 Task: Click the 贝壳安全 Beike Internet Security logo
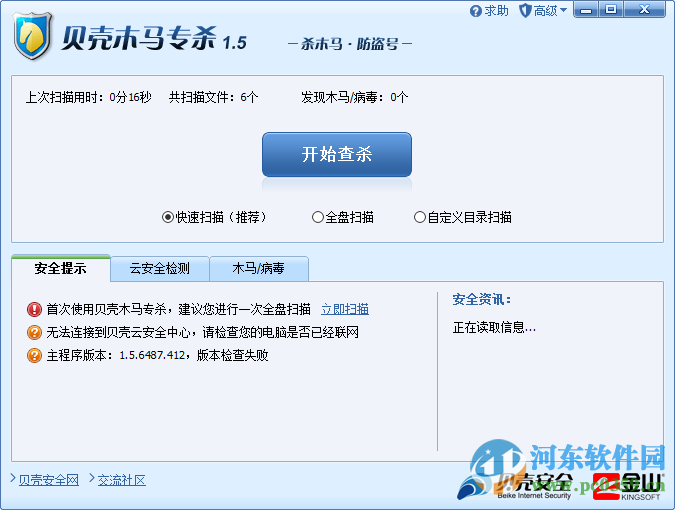point(516,486)
